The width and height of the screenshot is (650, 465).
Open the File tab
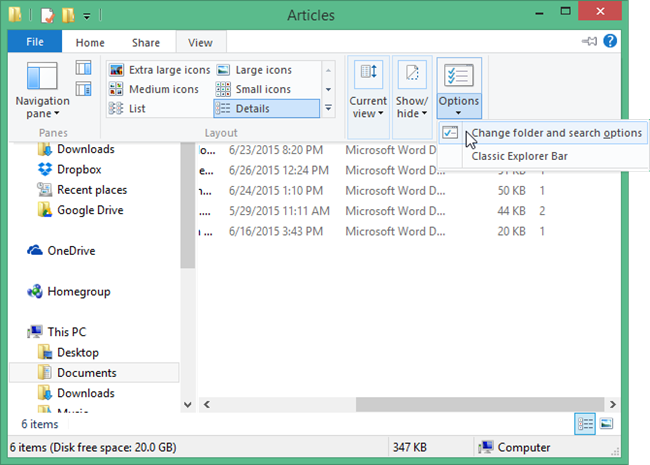tap(35, 42)
